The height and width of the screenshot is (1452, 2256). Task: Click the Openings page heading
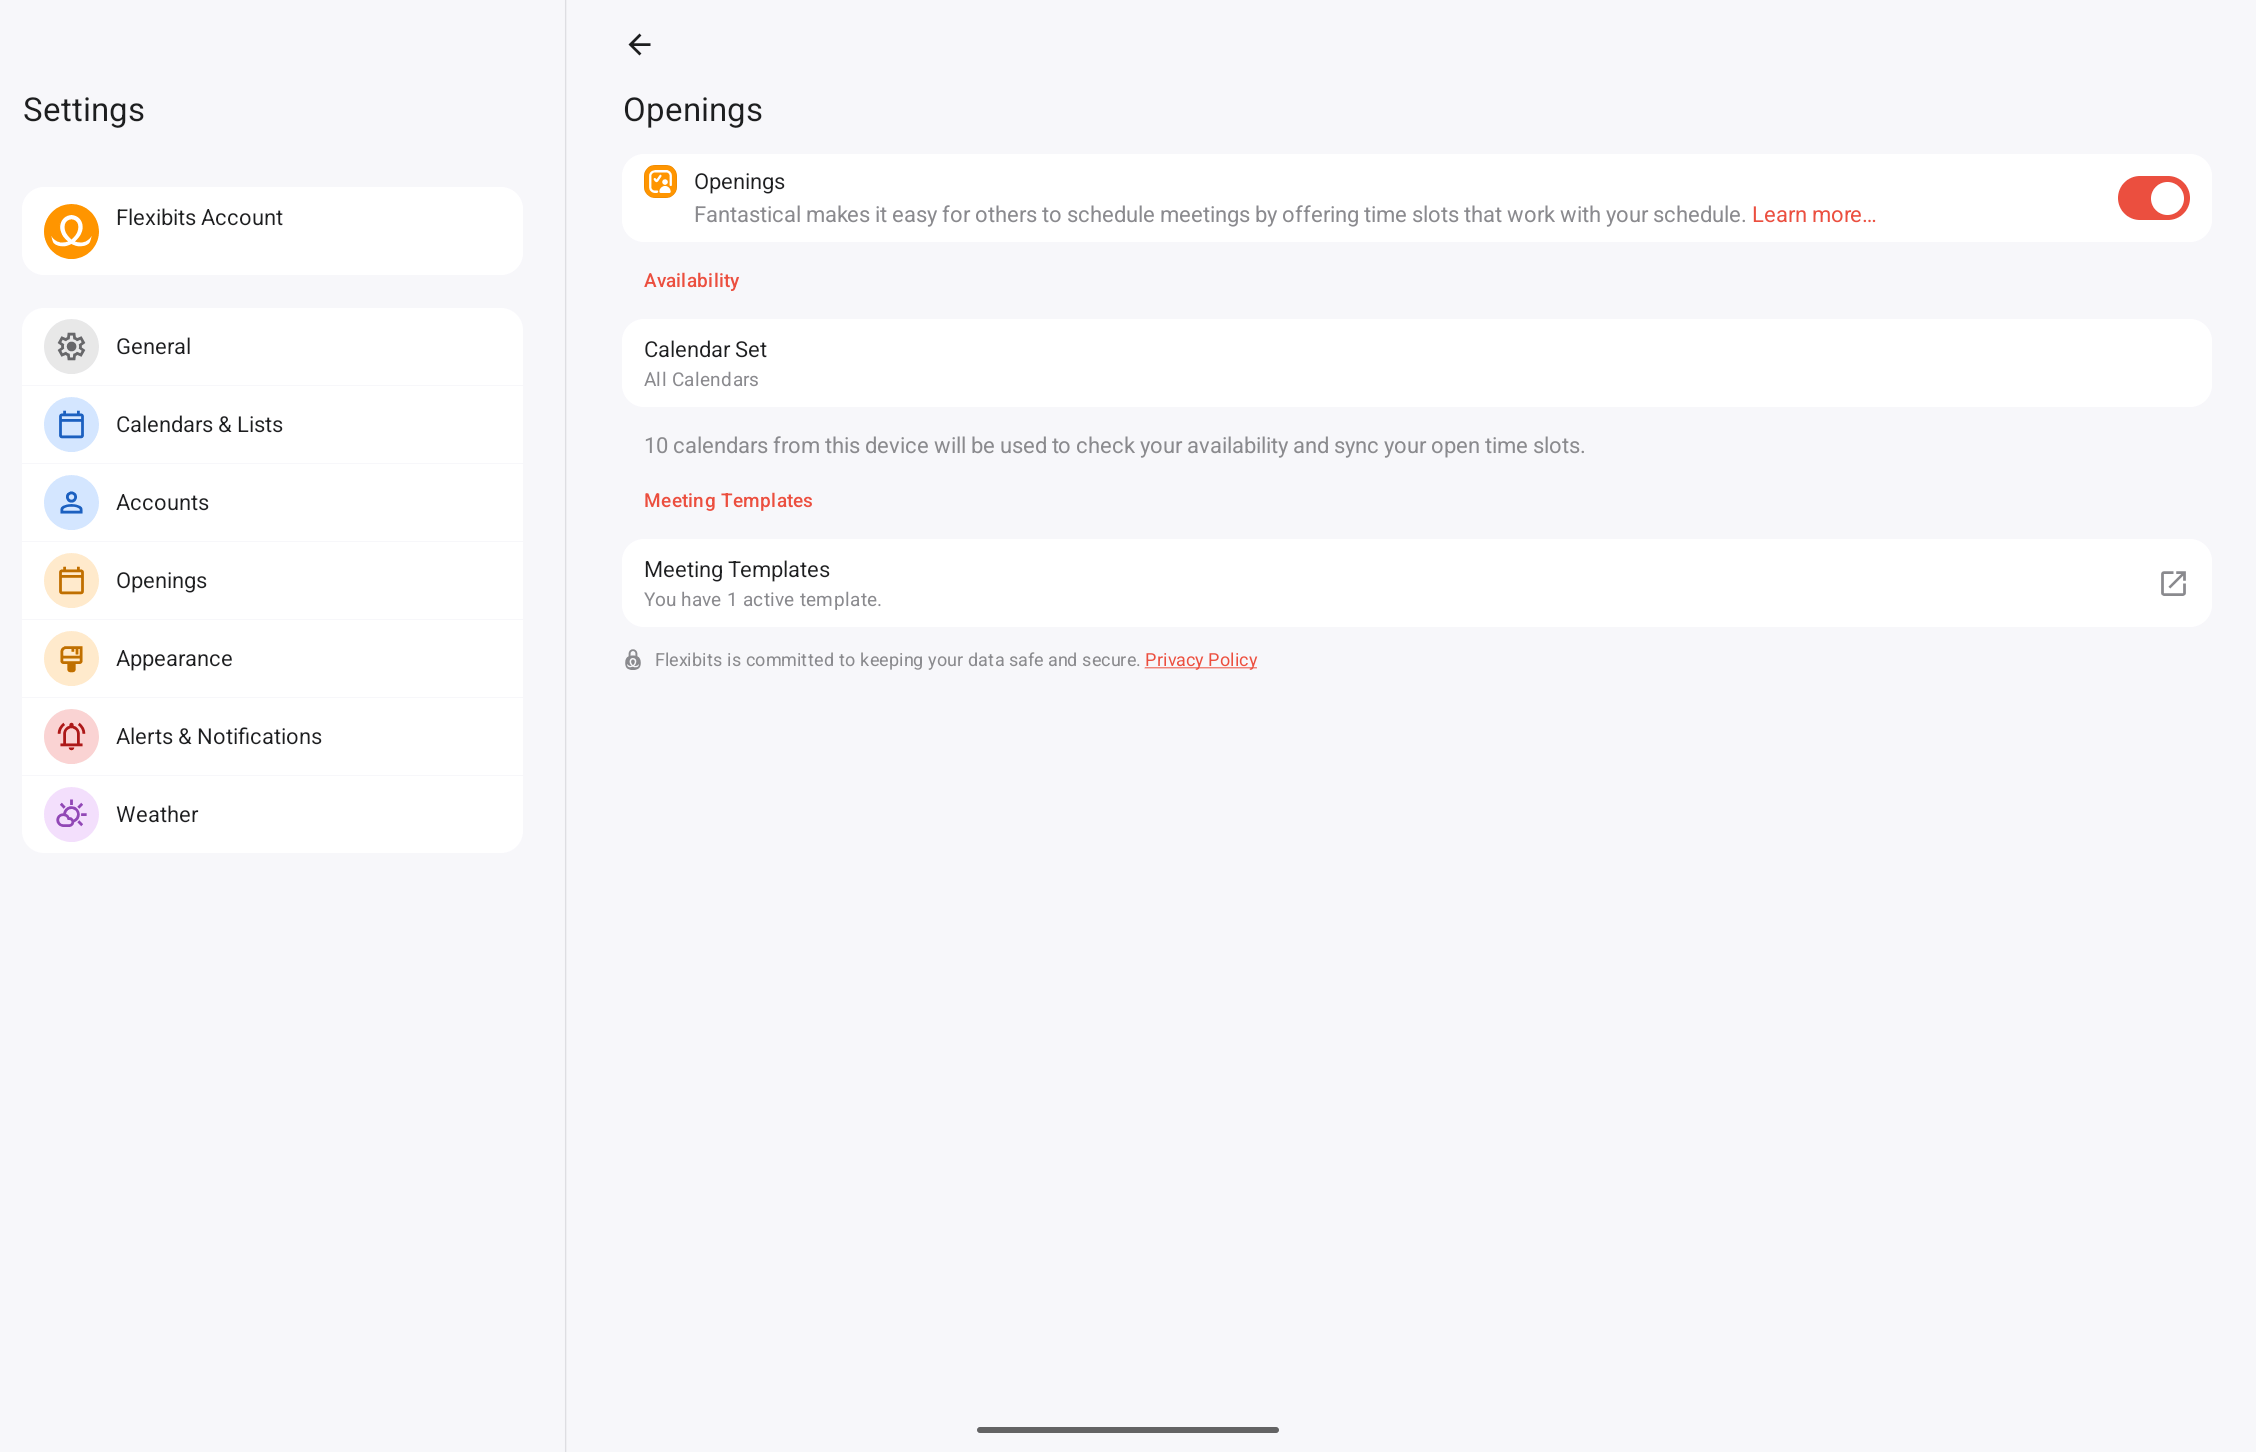coord(693,110)
